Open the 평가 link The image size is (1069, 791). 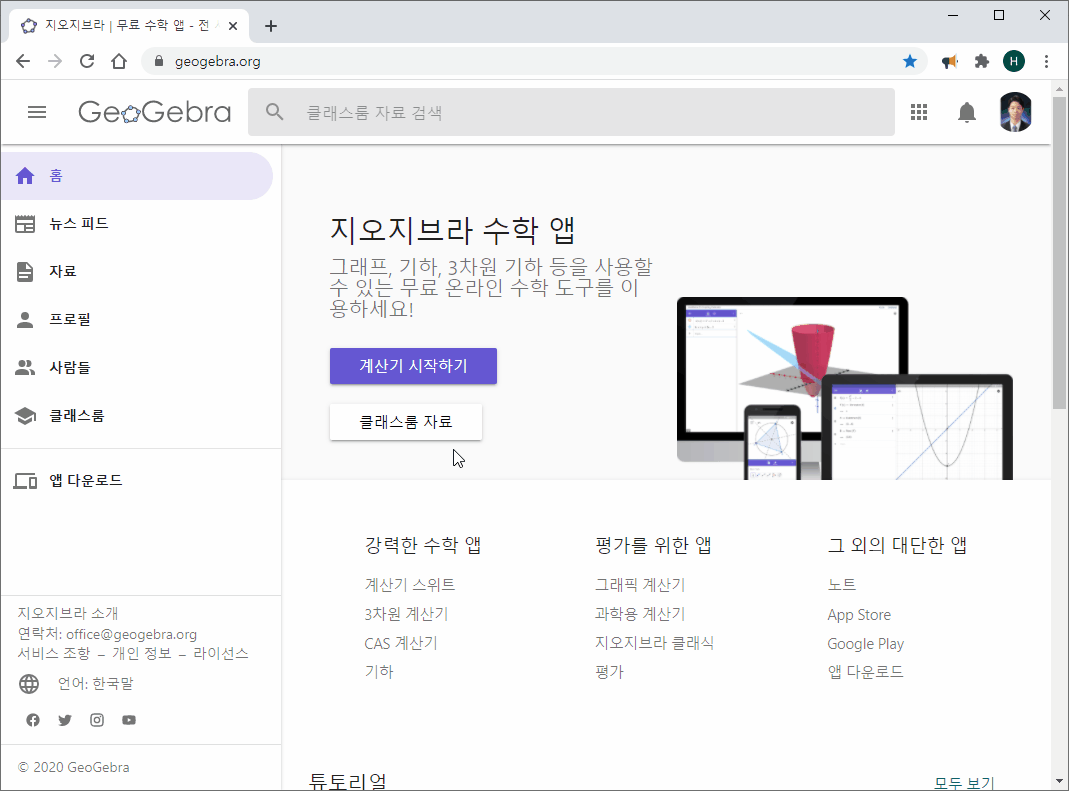609,672
